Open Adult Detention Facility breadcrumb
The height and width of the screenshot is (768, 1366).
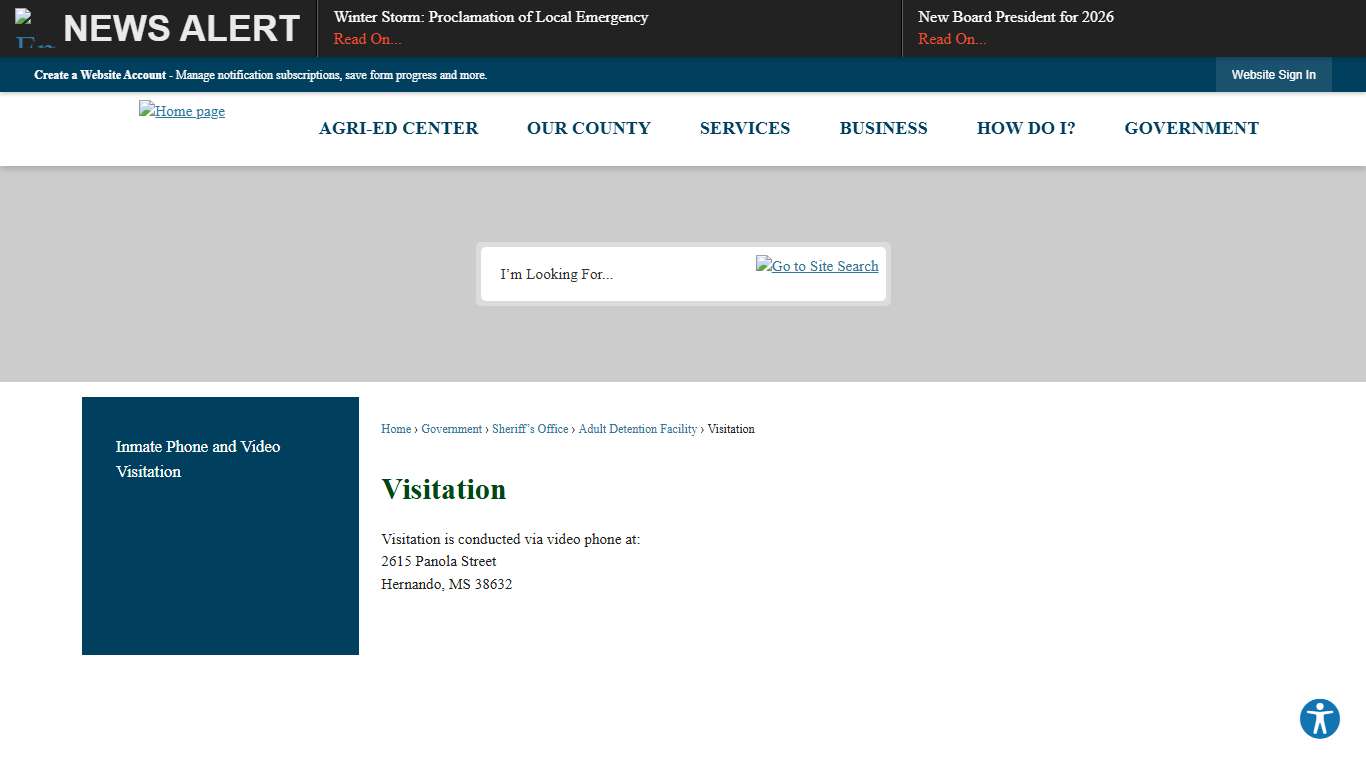(637, 429)
